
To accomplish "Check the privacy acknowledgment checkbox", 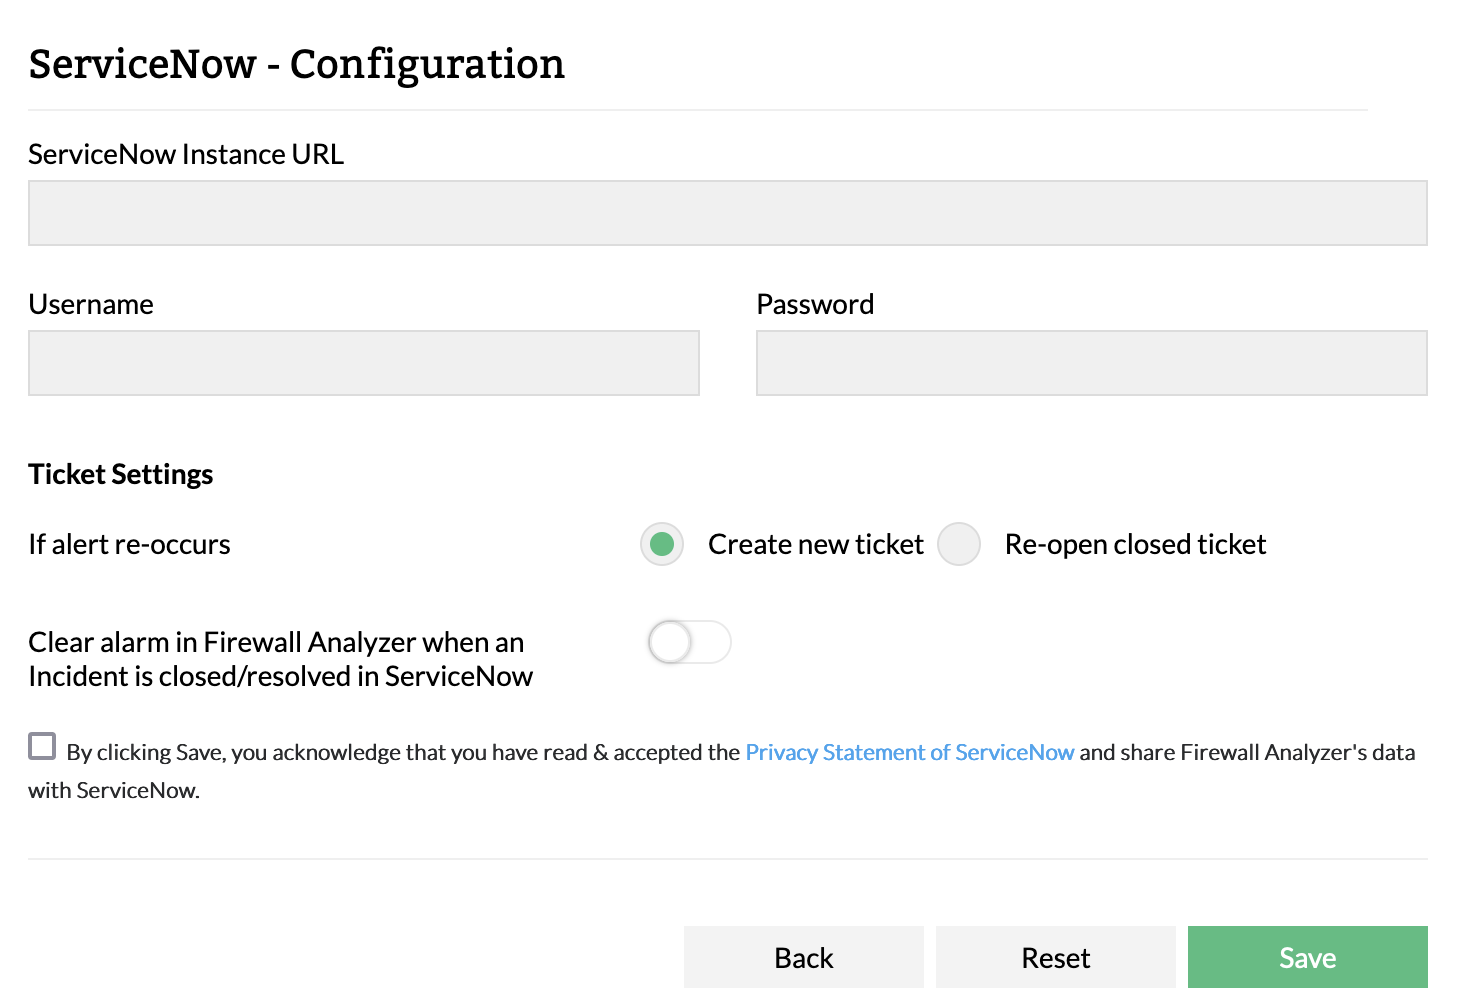I will [41, 746].
